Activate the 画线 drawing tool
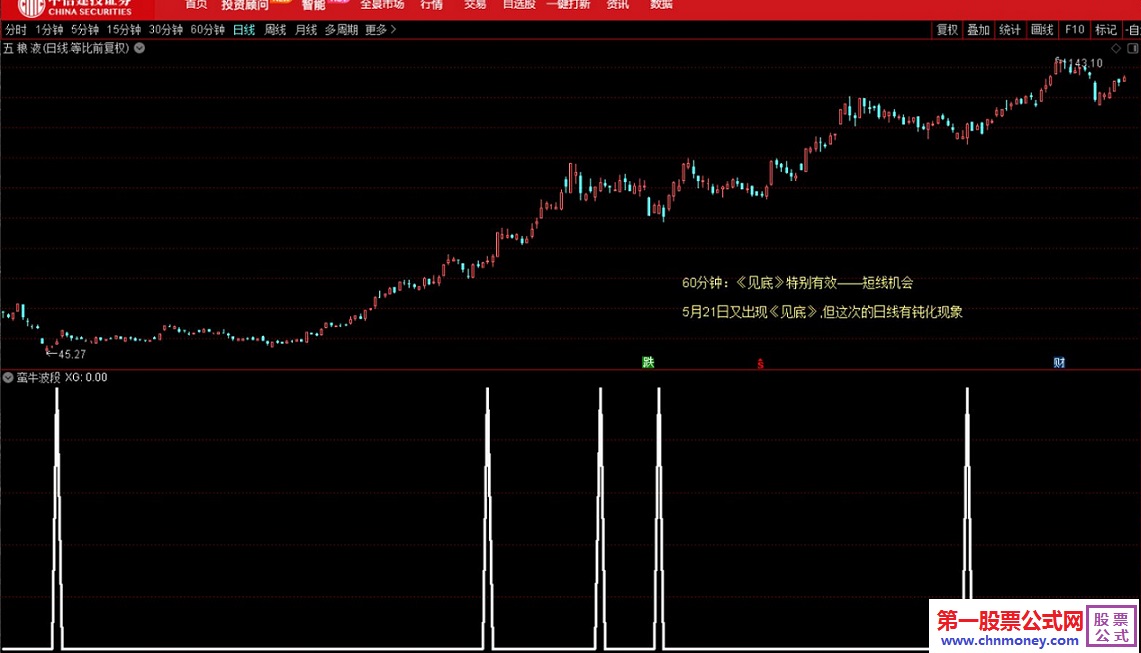Screen dimensions: 1141x653 click(1042, 30)
